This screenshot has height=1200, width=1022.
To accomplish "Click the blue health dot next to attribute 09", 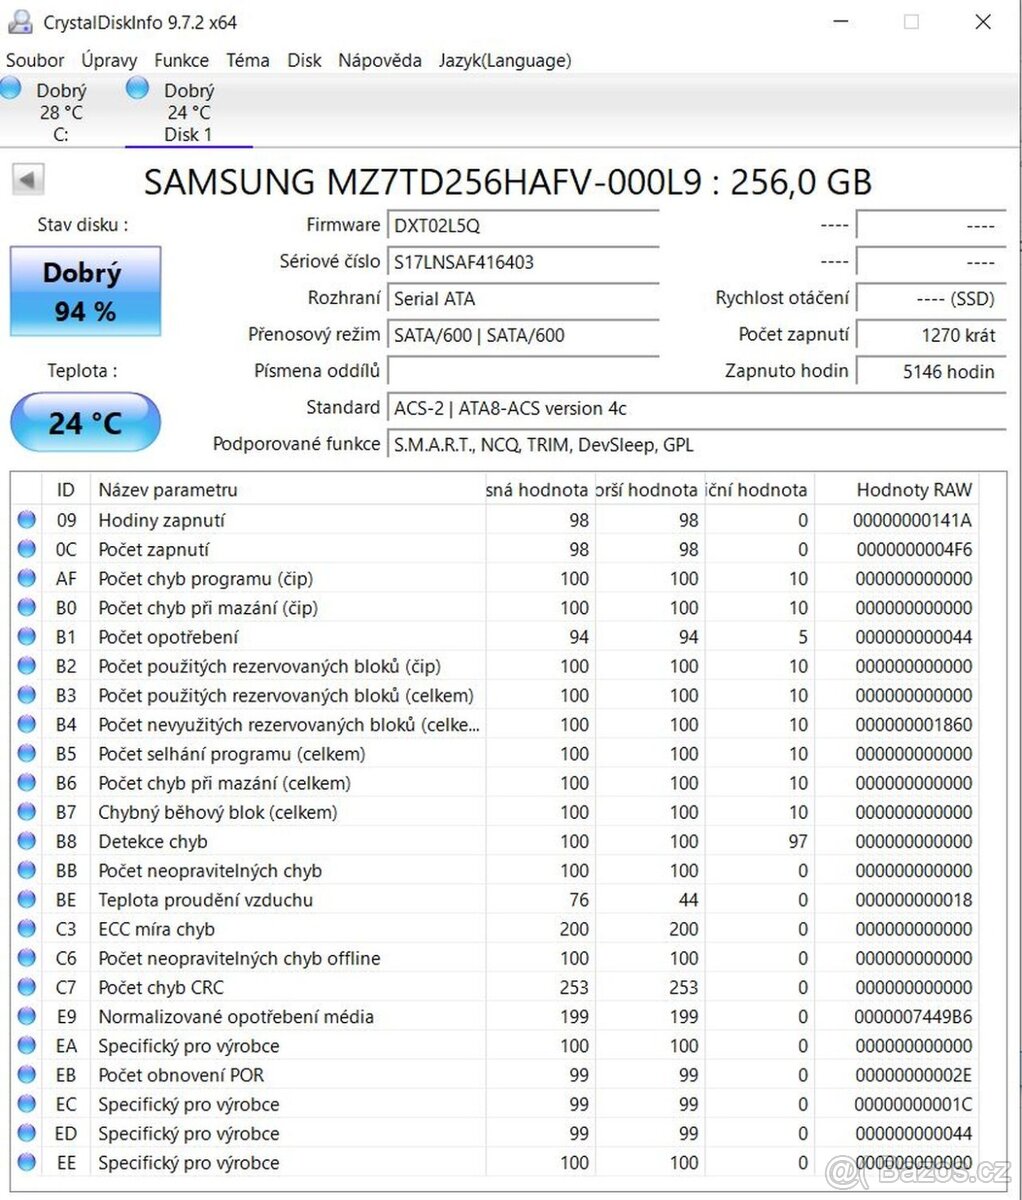I will 26,519.
